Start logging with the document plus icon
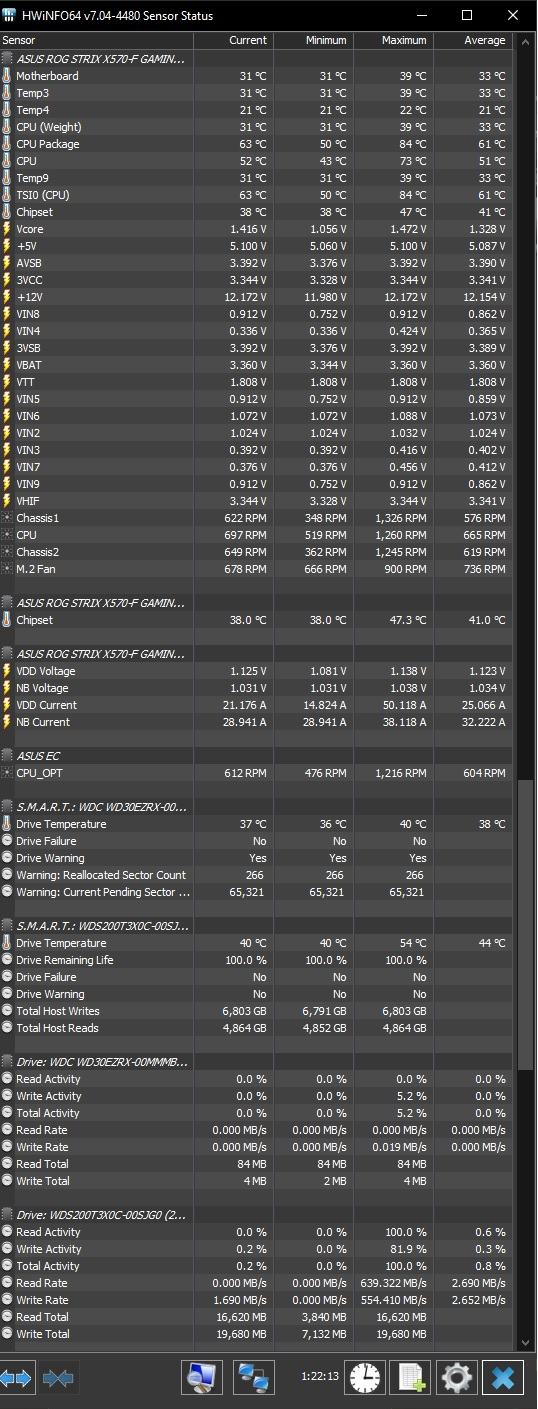This screenshot has width=538, height=1409. click(x=411, y=1378)
